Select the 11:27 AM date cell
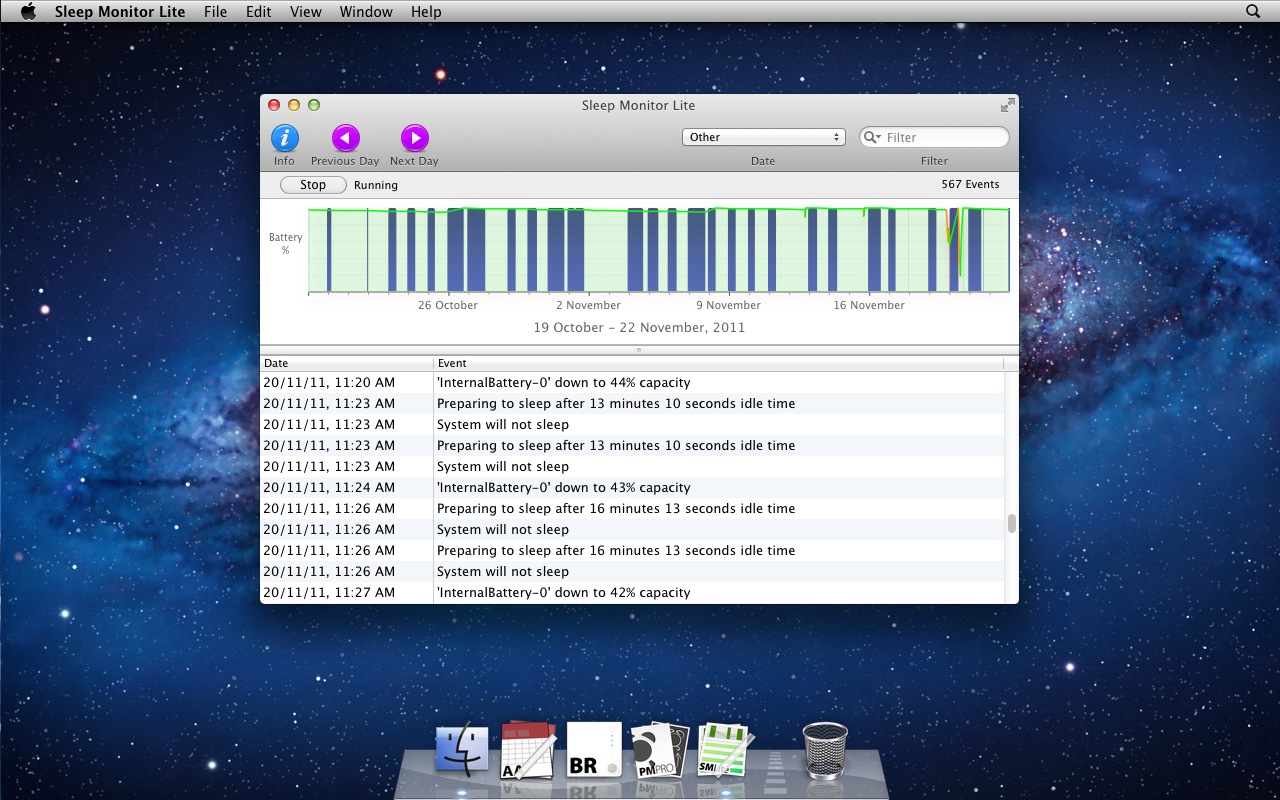 329,592
